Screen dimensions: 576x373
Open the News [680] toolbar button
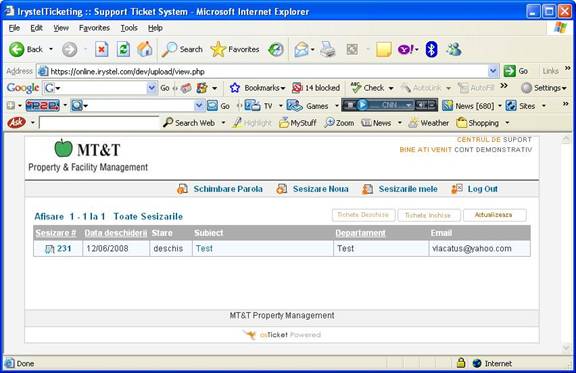click(x=468, y=106)
